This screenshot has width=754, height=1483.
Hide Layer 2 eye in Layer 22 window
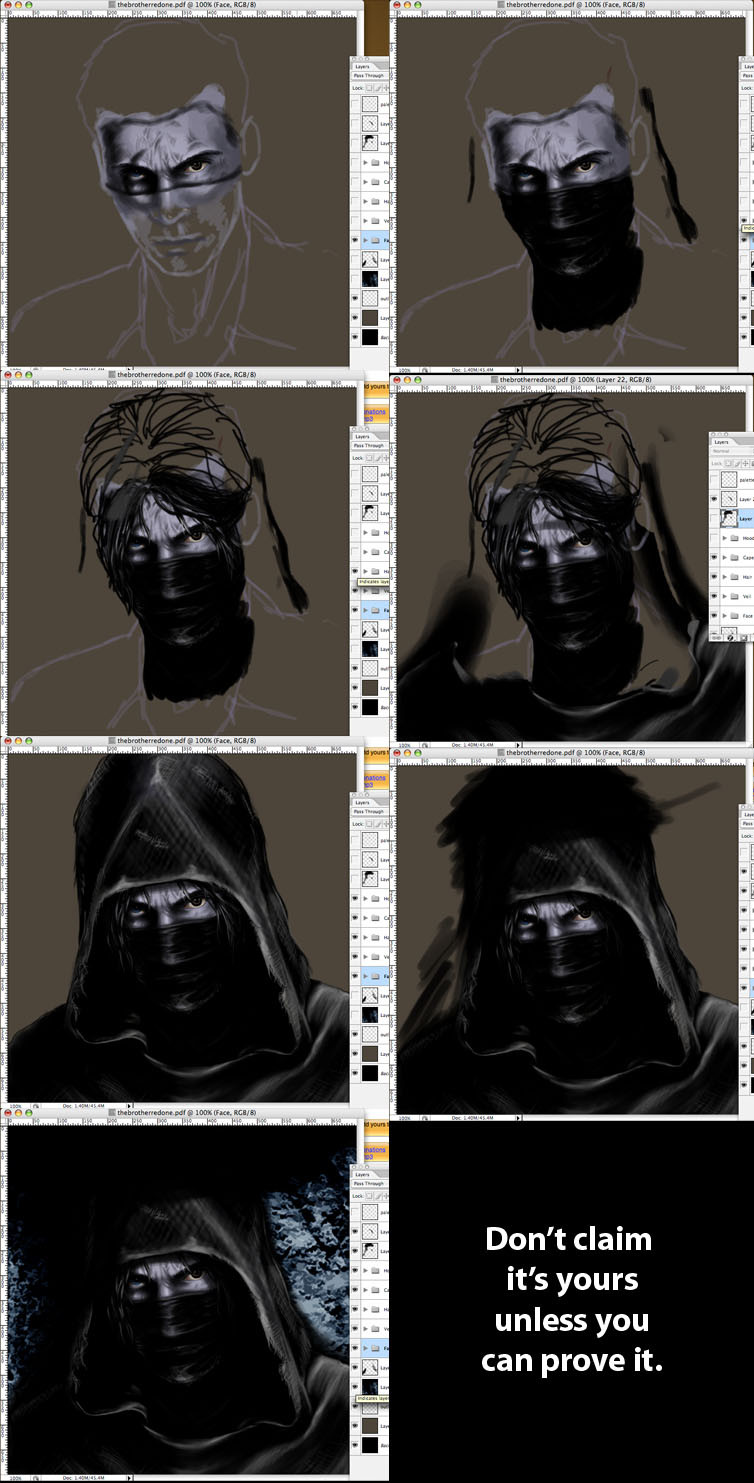[x=714, y=499]
